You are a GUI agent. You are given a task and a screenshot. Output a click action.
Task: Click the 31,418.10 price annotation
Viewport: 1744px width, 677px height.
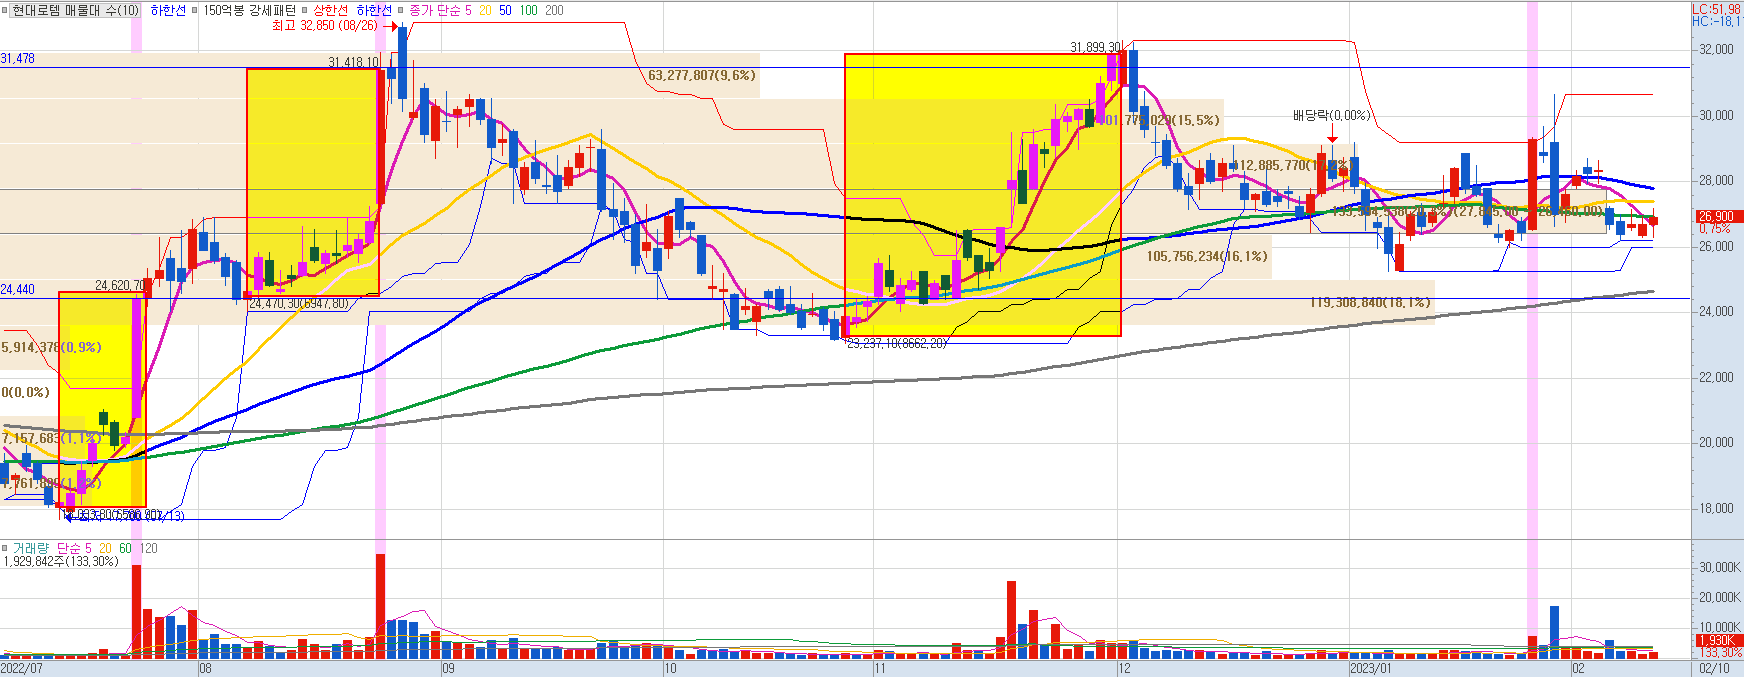click(x=354, y=62)
